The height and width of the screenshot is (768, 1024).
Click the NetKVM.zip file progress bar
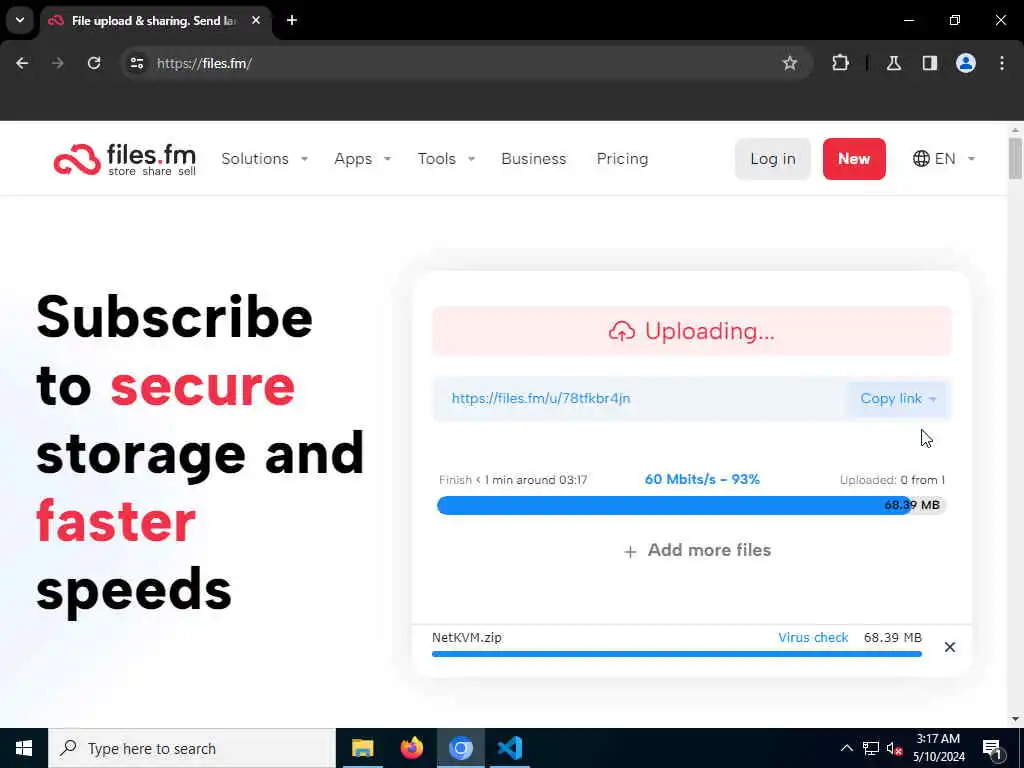[677, 654]
